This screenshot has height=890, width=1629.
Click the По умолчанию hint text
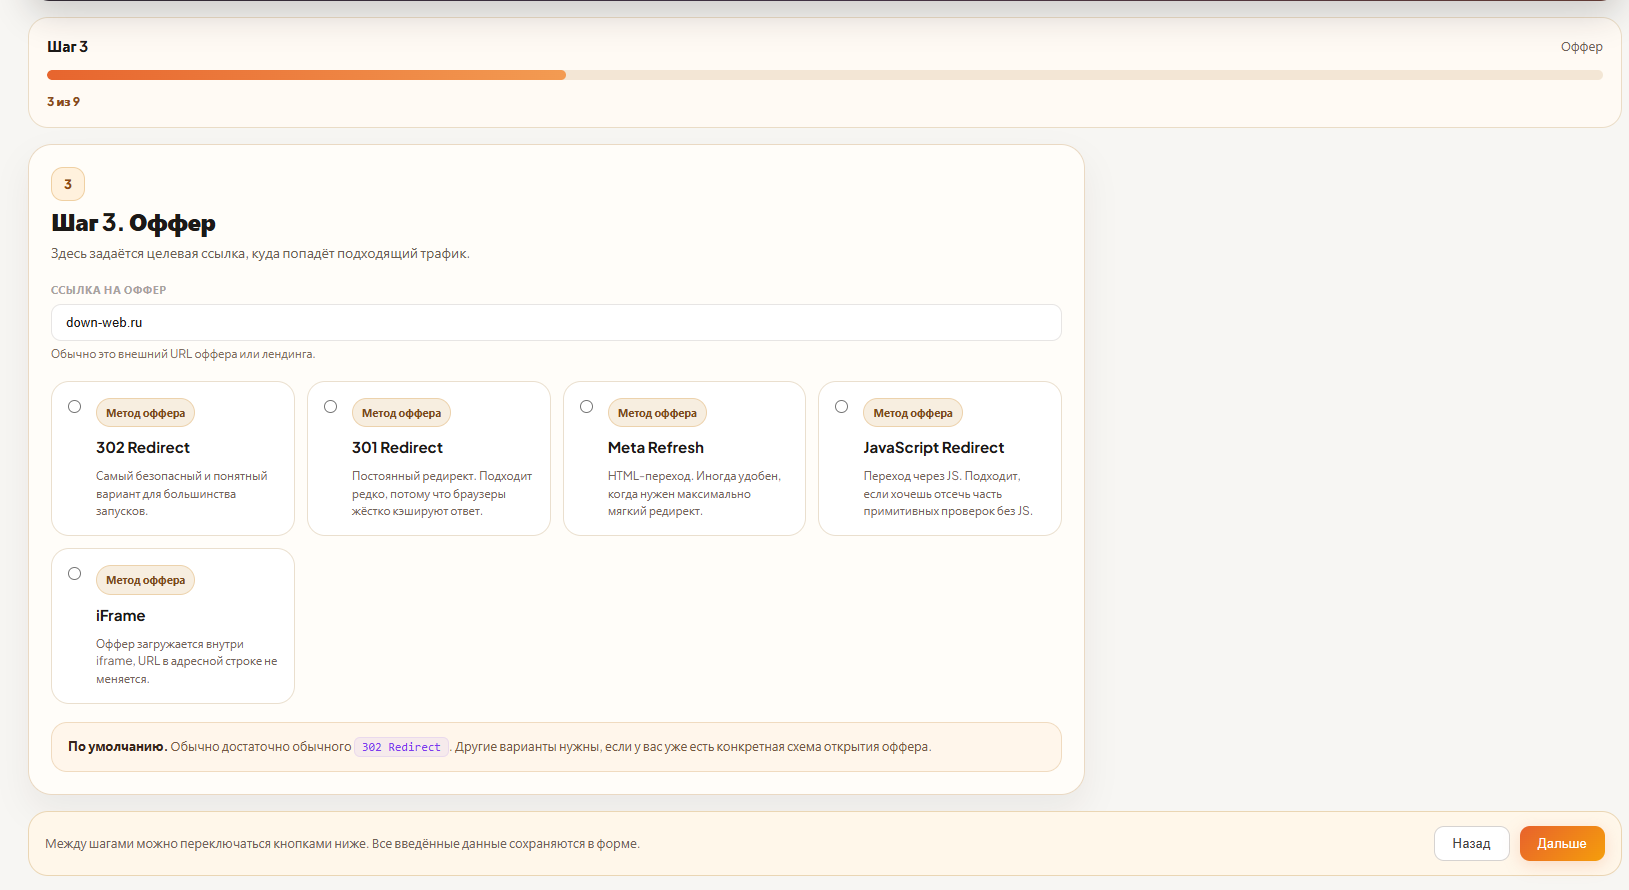pyautogui.click(x=117, y=747)
